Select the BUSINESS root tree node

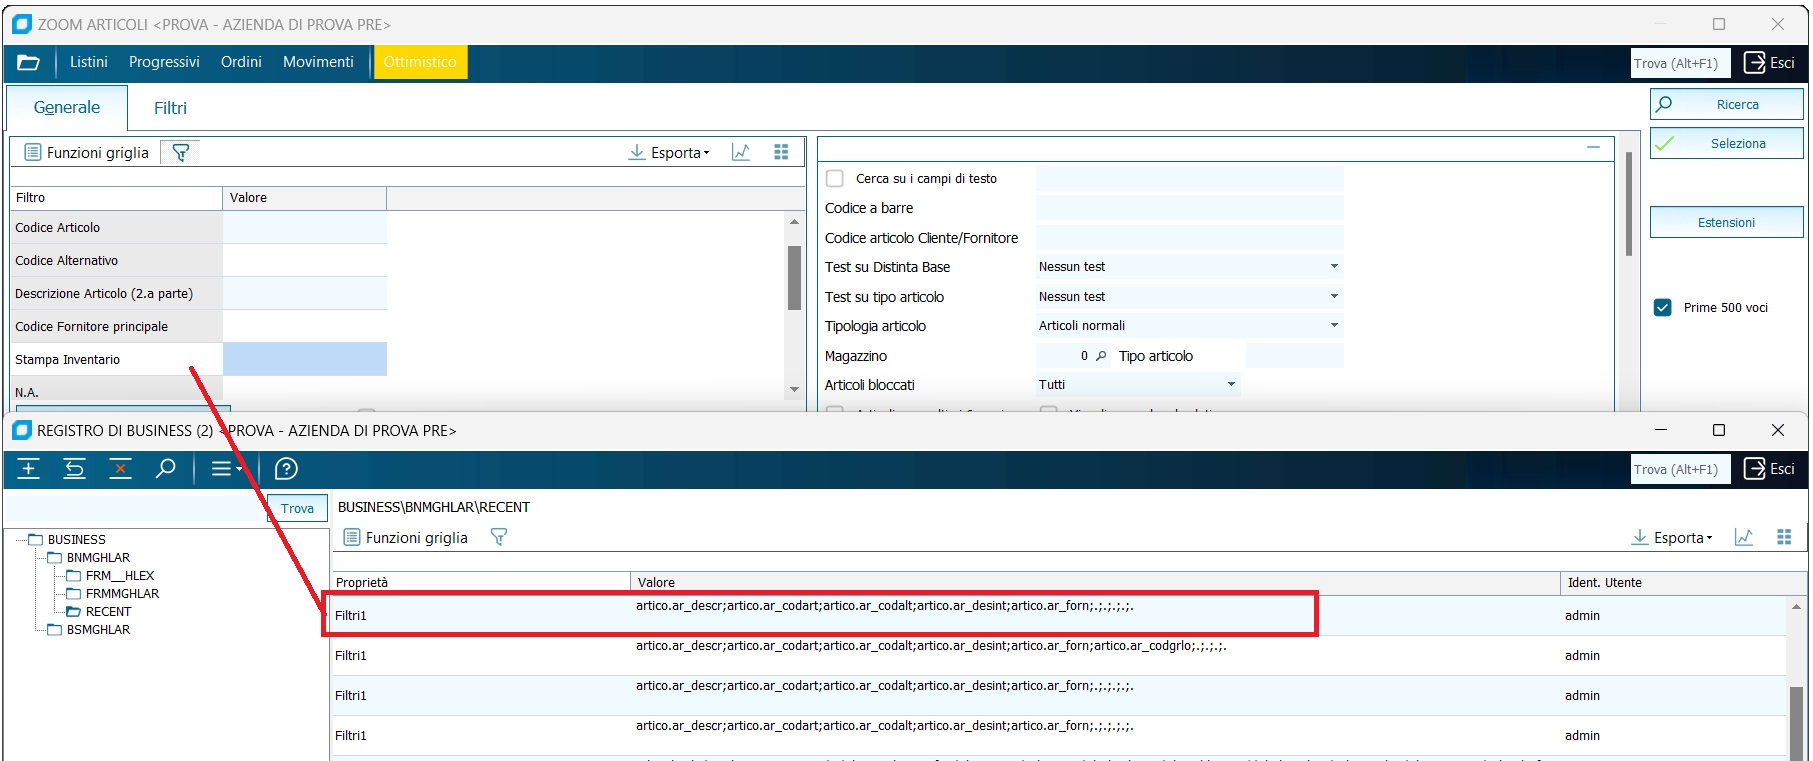tap(76, 539)
